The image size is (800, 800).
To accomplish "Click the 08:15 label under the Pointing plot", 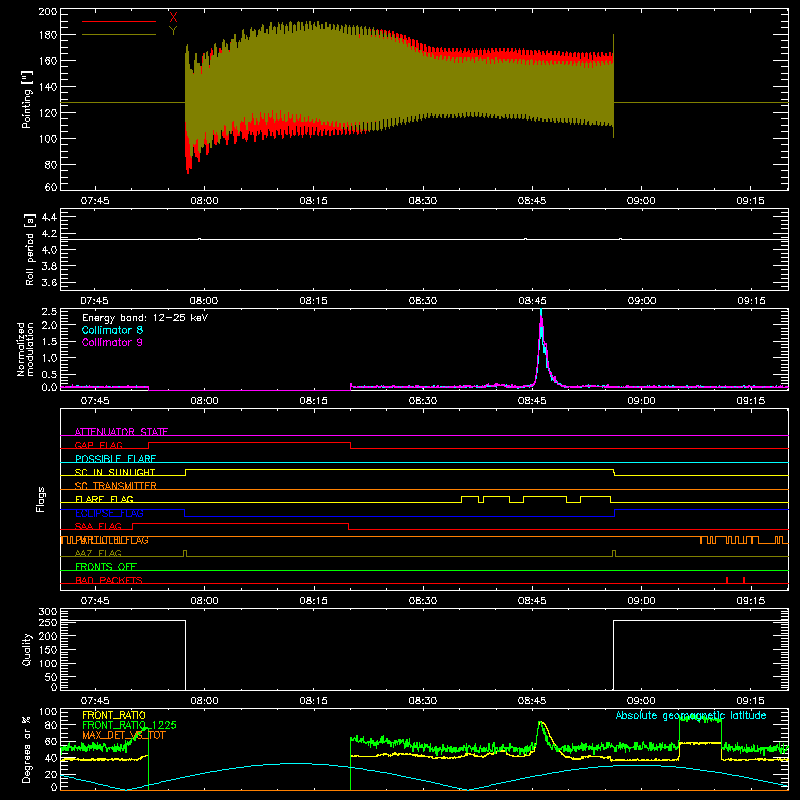I will click(313, 201).
